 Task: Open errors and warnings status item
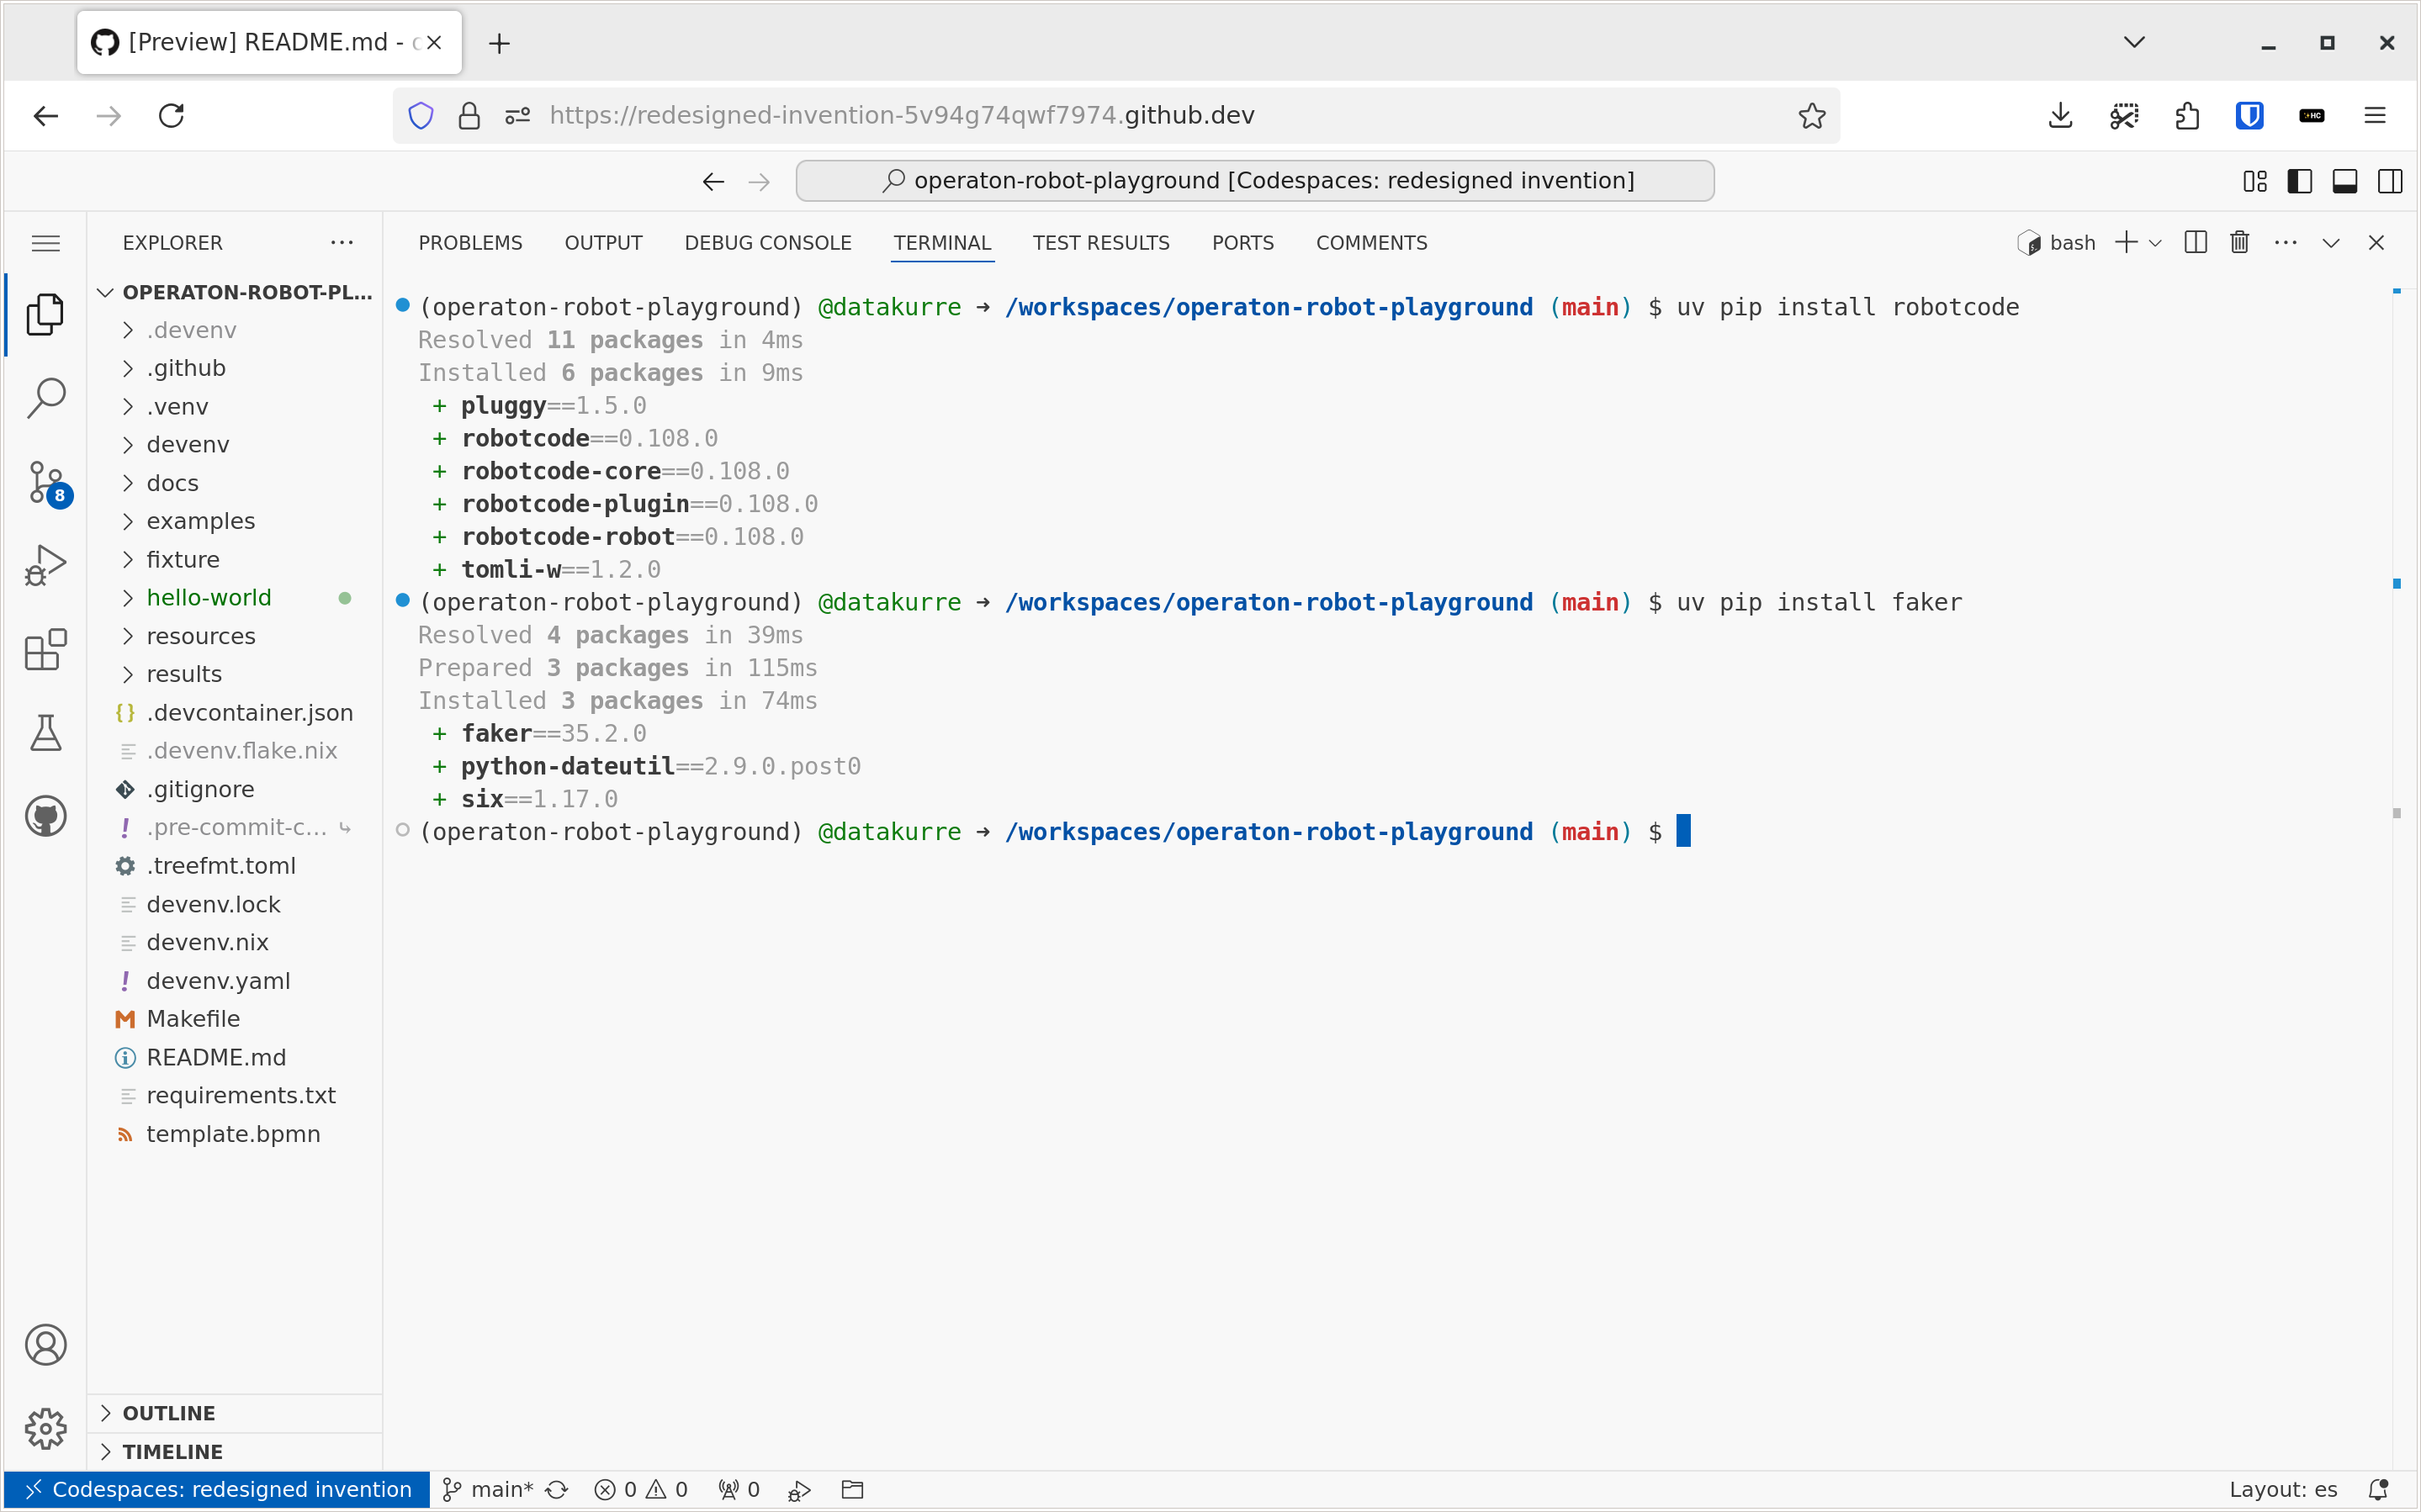click(641, 1489)
